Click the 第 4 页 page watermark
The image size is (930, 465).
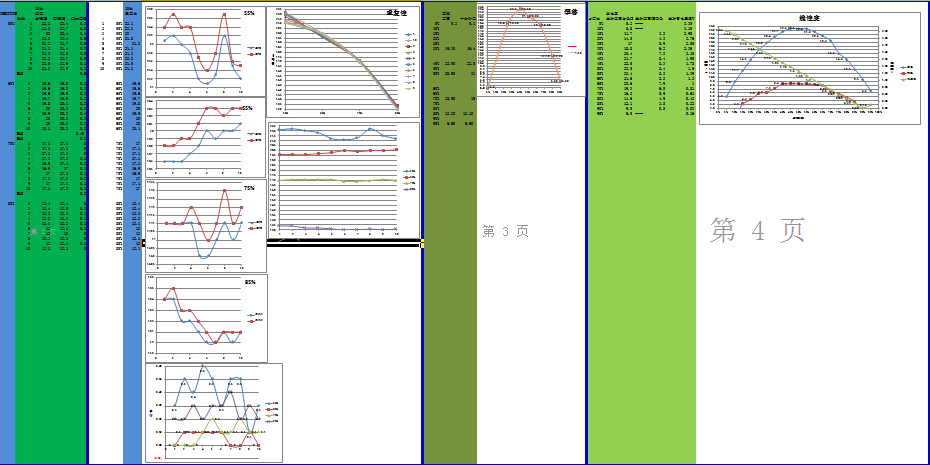click(757, 230)
